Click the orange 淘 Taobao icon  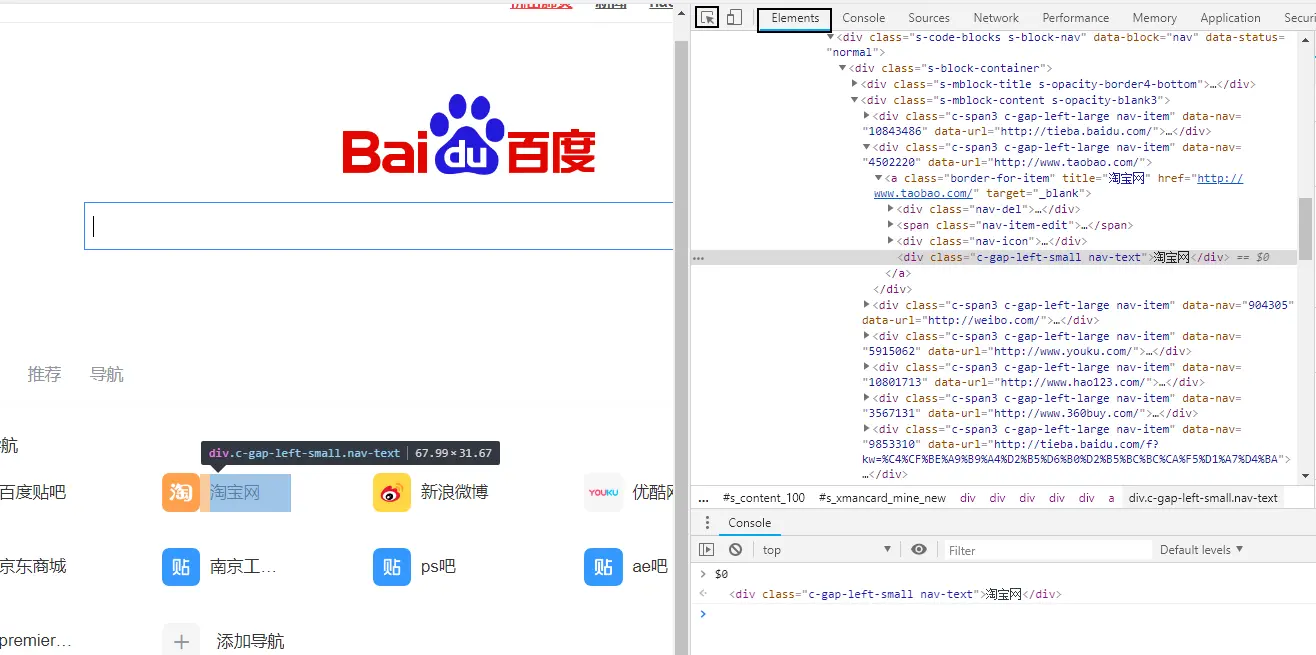pos(181,492)
